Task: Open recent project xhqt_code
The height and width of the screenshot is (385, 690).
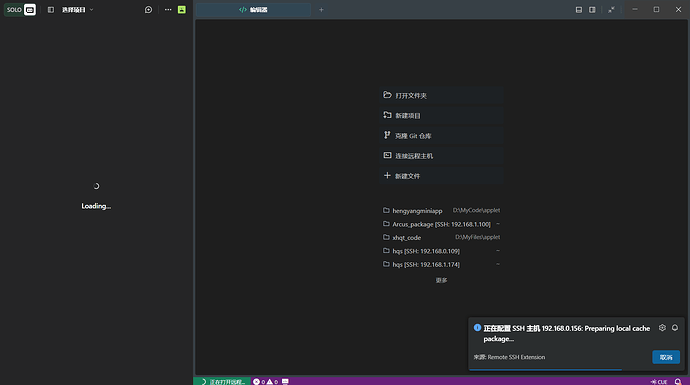Action: click(x=441, y=238)
